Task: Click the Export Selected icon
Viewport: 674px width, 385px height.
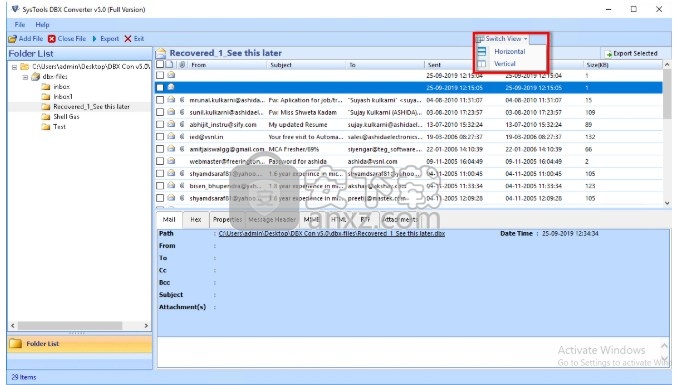Action: 608,54
